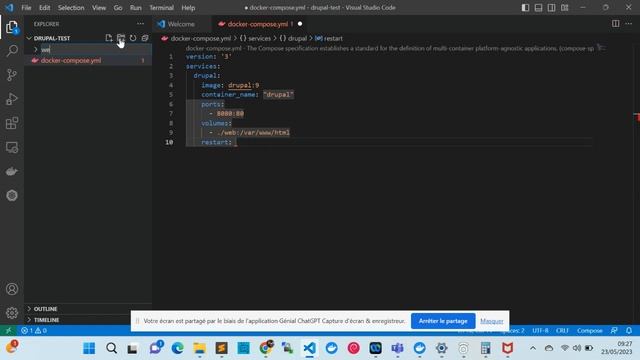Open the hexagon icon view below Docker
Screen dimensions: 640x360
(12, 196)
